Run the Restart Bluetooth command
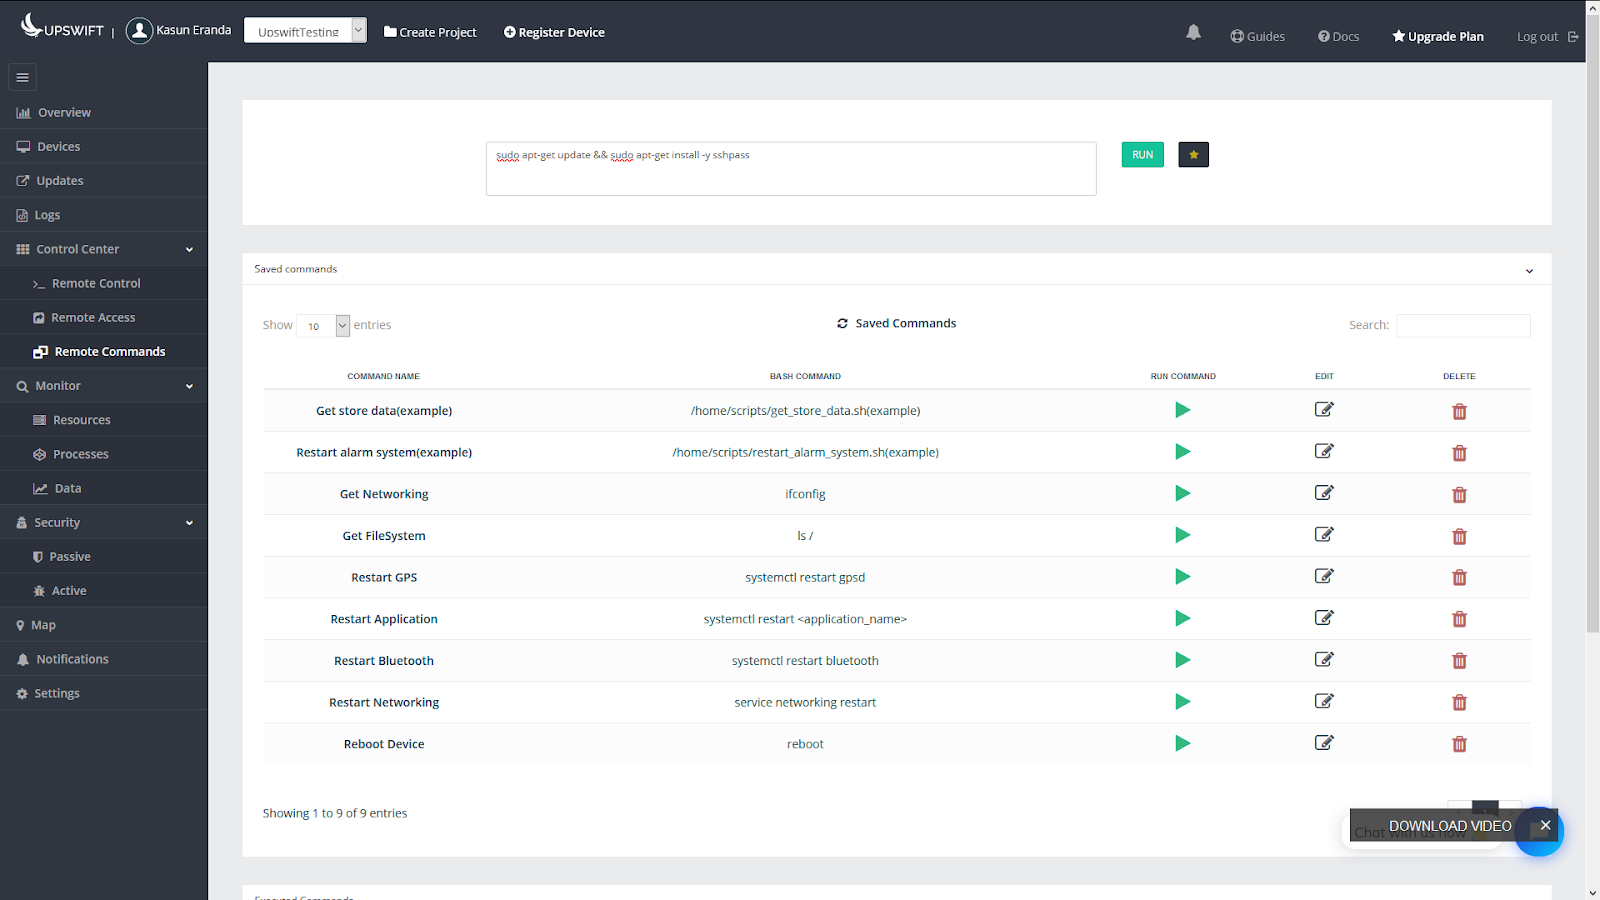This screenshot has height=900, width=1600. (x=1183, y=660)
